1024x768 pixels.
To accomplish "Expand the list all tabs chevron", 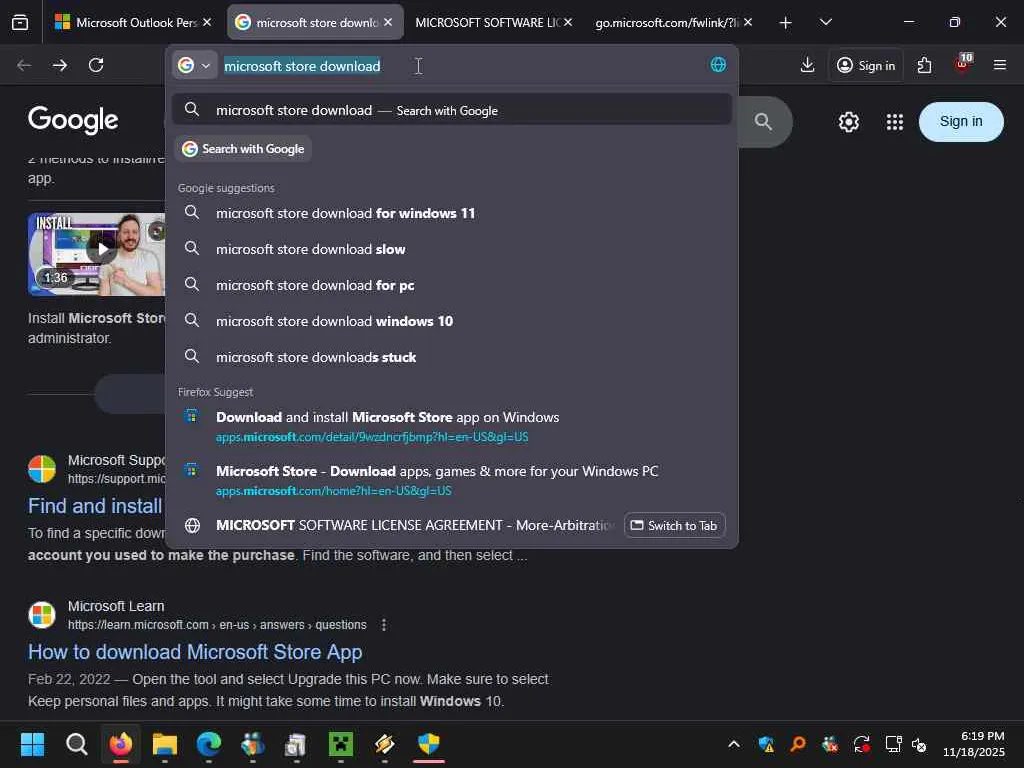I will tap(825, 22).
